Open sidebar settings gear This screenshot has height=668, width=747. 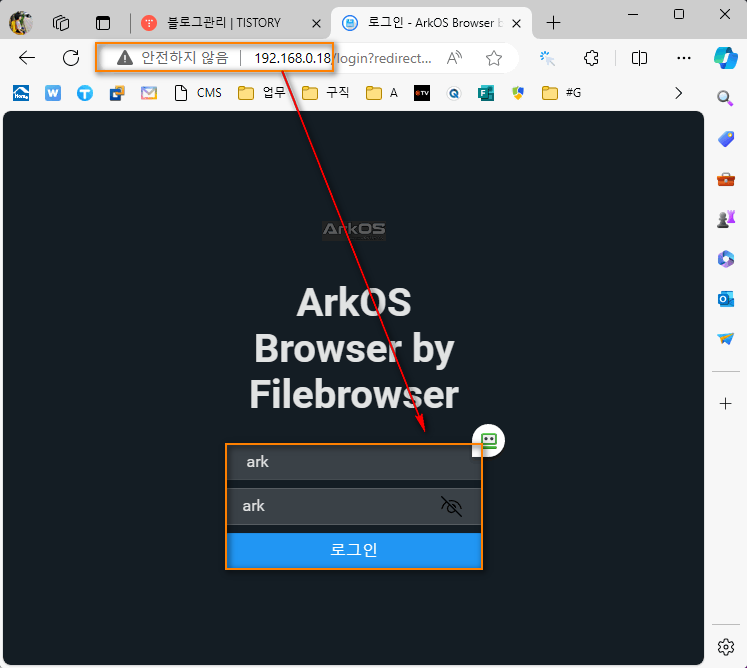726,647
